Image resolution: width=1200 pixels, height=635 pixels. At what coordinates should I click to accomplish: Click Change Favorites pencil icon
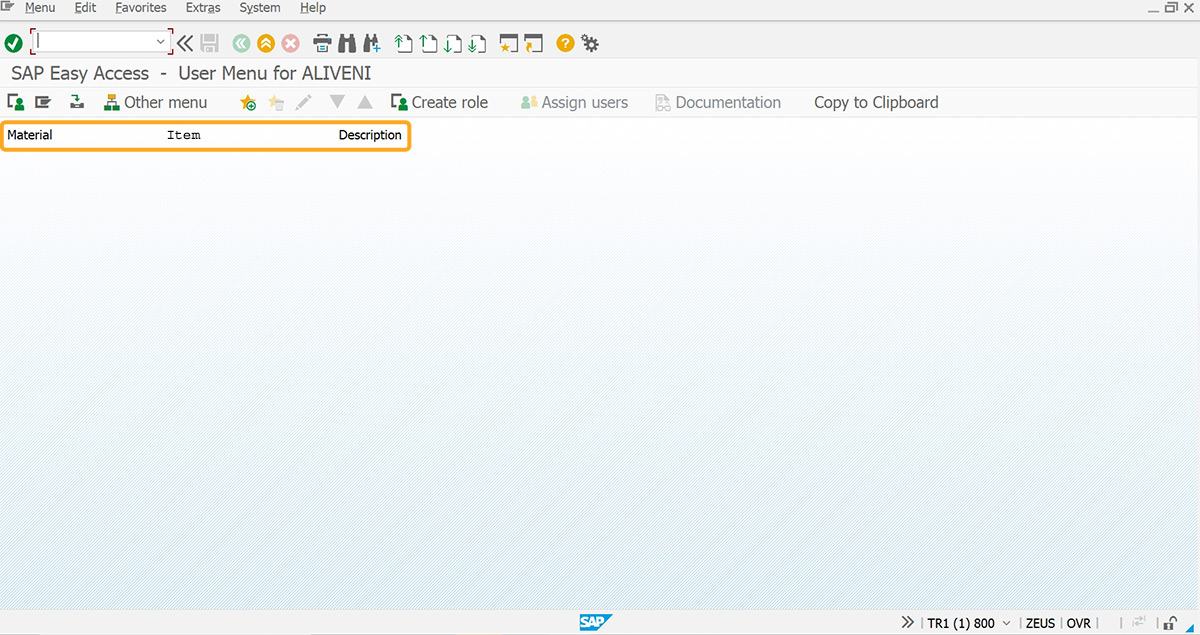304,102
